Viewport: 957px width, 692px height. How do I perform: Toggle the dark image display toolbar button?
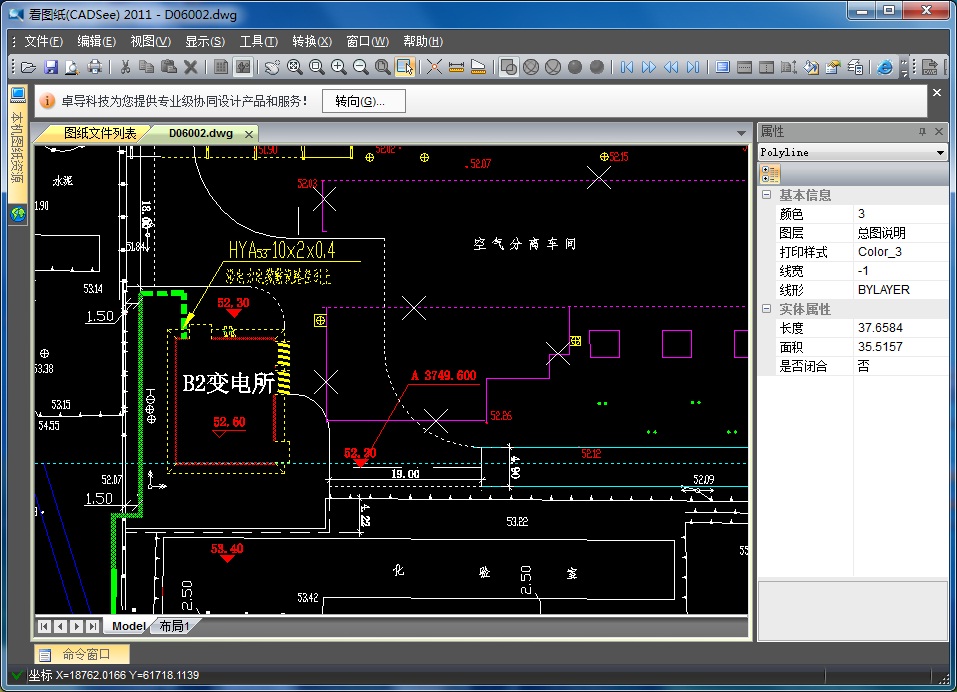point(243,67)
